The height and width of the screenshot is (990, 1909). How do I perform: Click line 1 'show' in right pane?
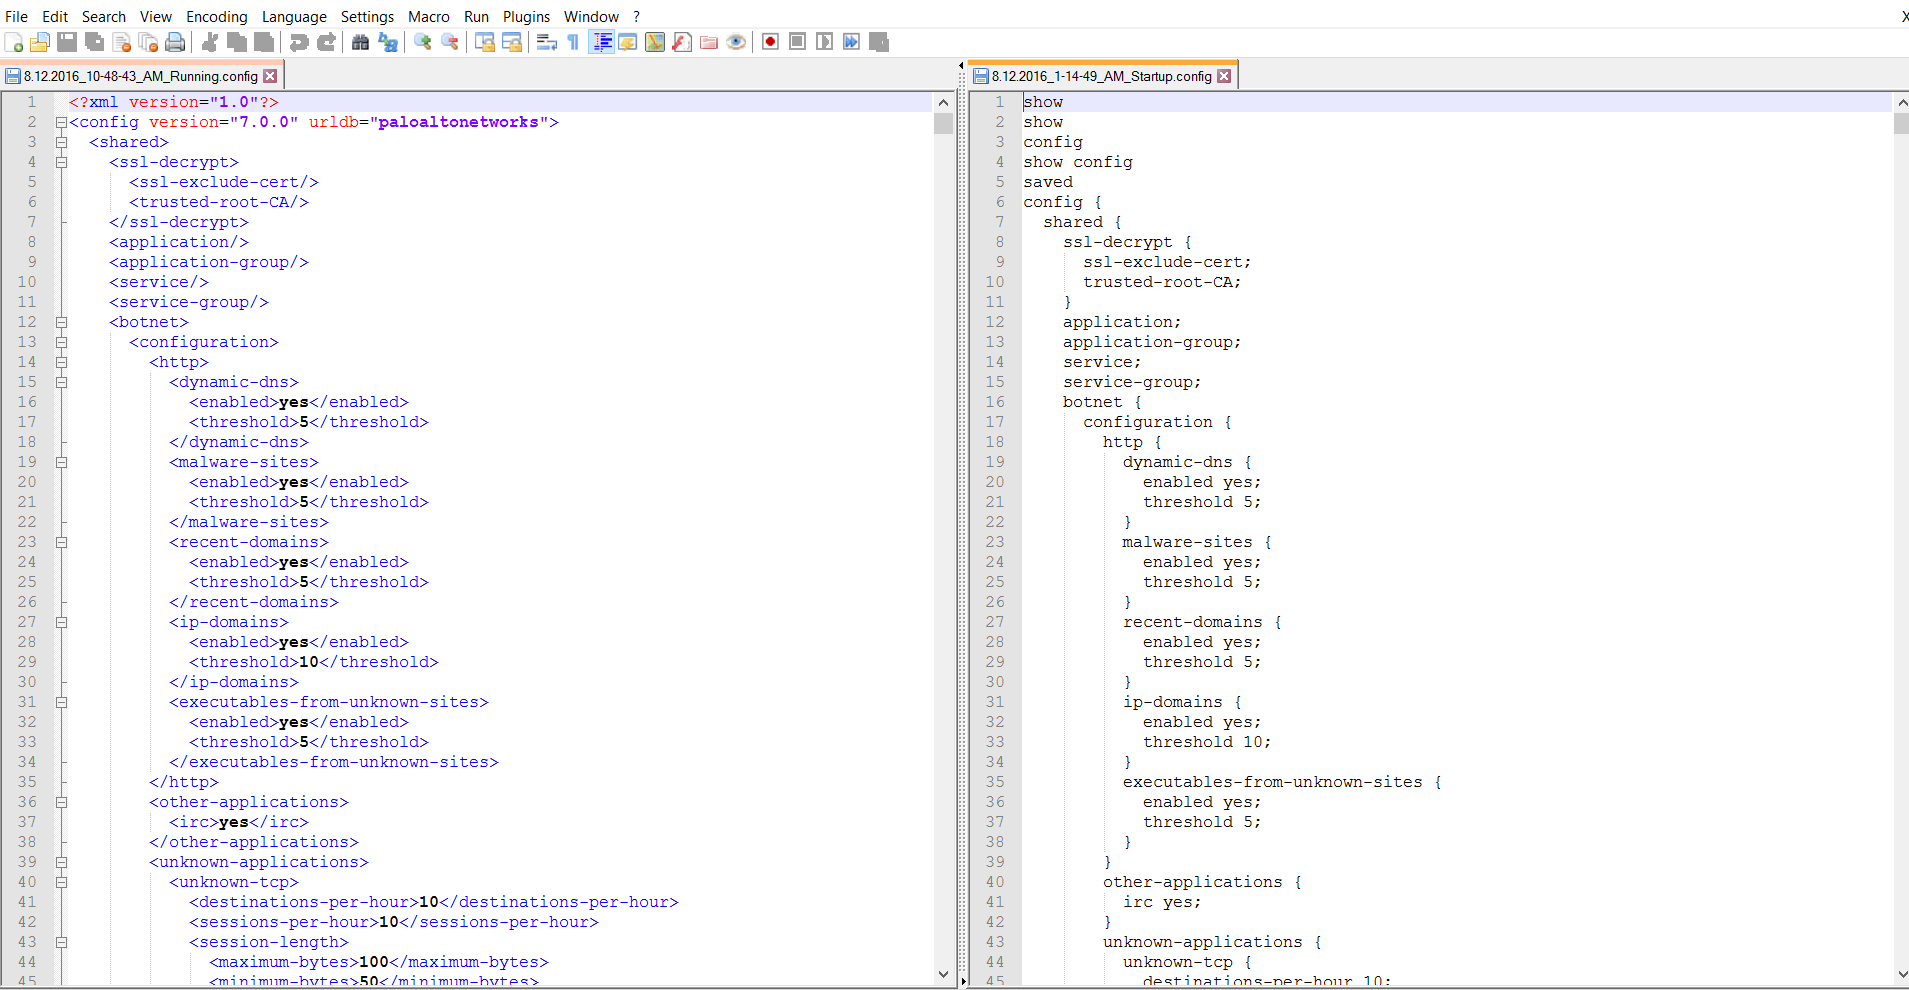coord(1043,102)
